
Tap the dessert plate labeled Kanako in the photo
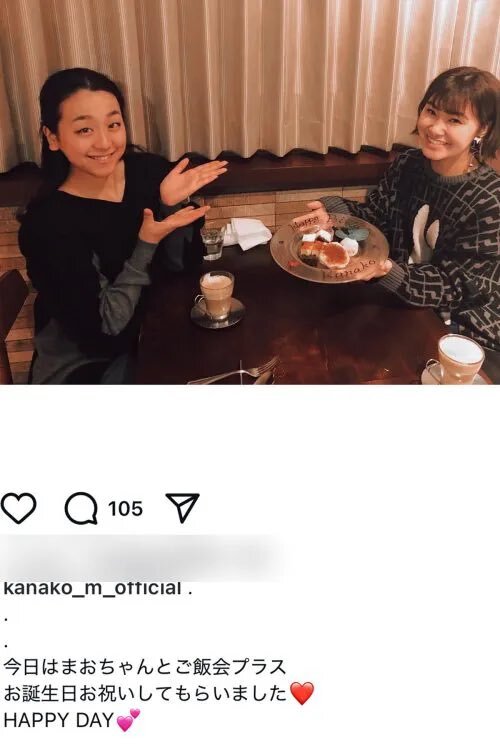(329, 248)
